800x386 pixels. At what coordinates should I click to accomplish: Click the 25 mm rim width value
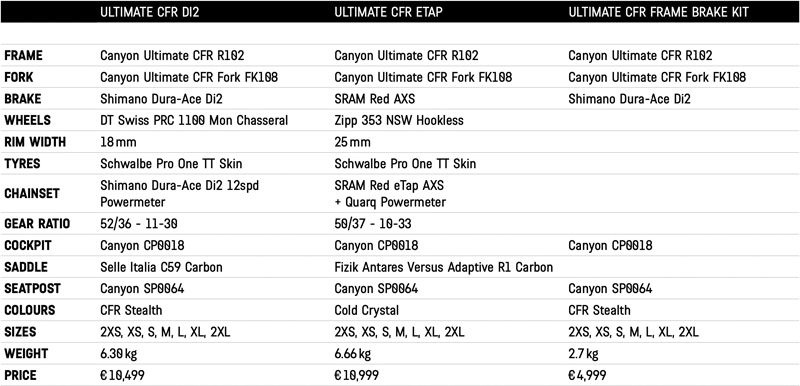point(353,142)
